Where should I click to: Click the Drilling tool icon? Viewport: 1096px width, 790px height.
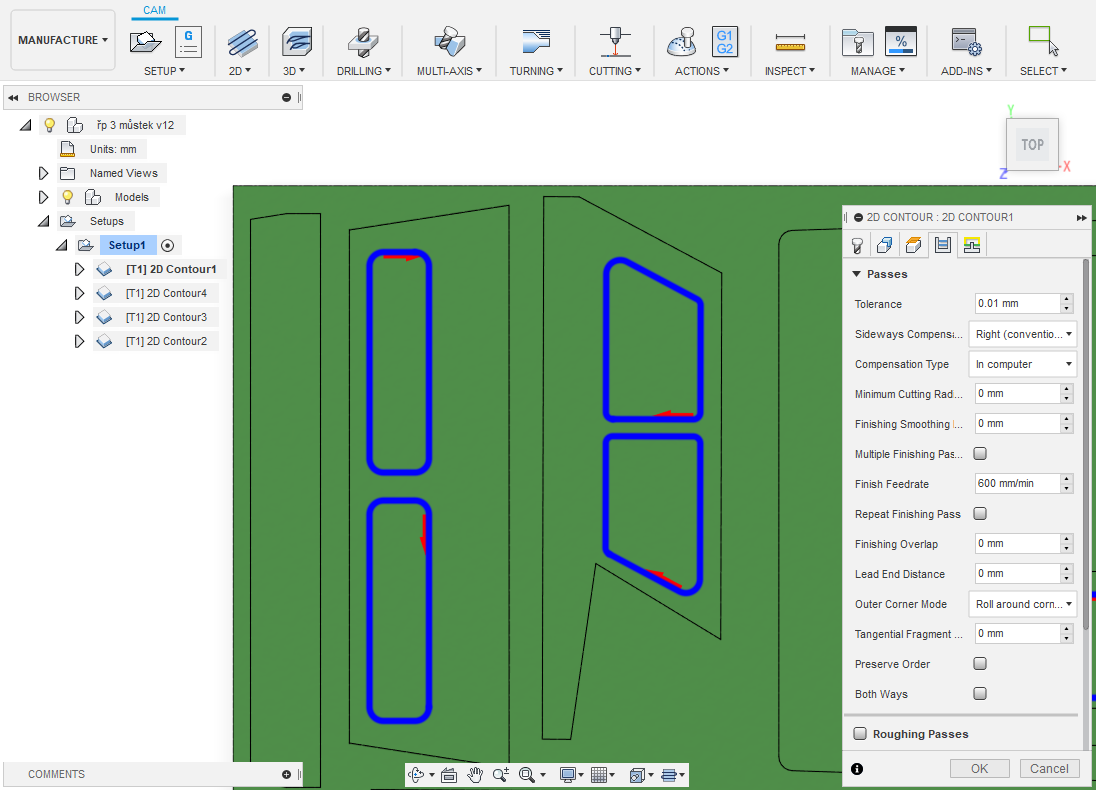[x=362, y=42]
